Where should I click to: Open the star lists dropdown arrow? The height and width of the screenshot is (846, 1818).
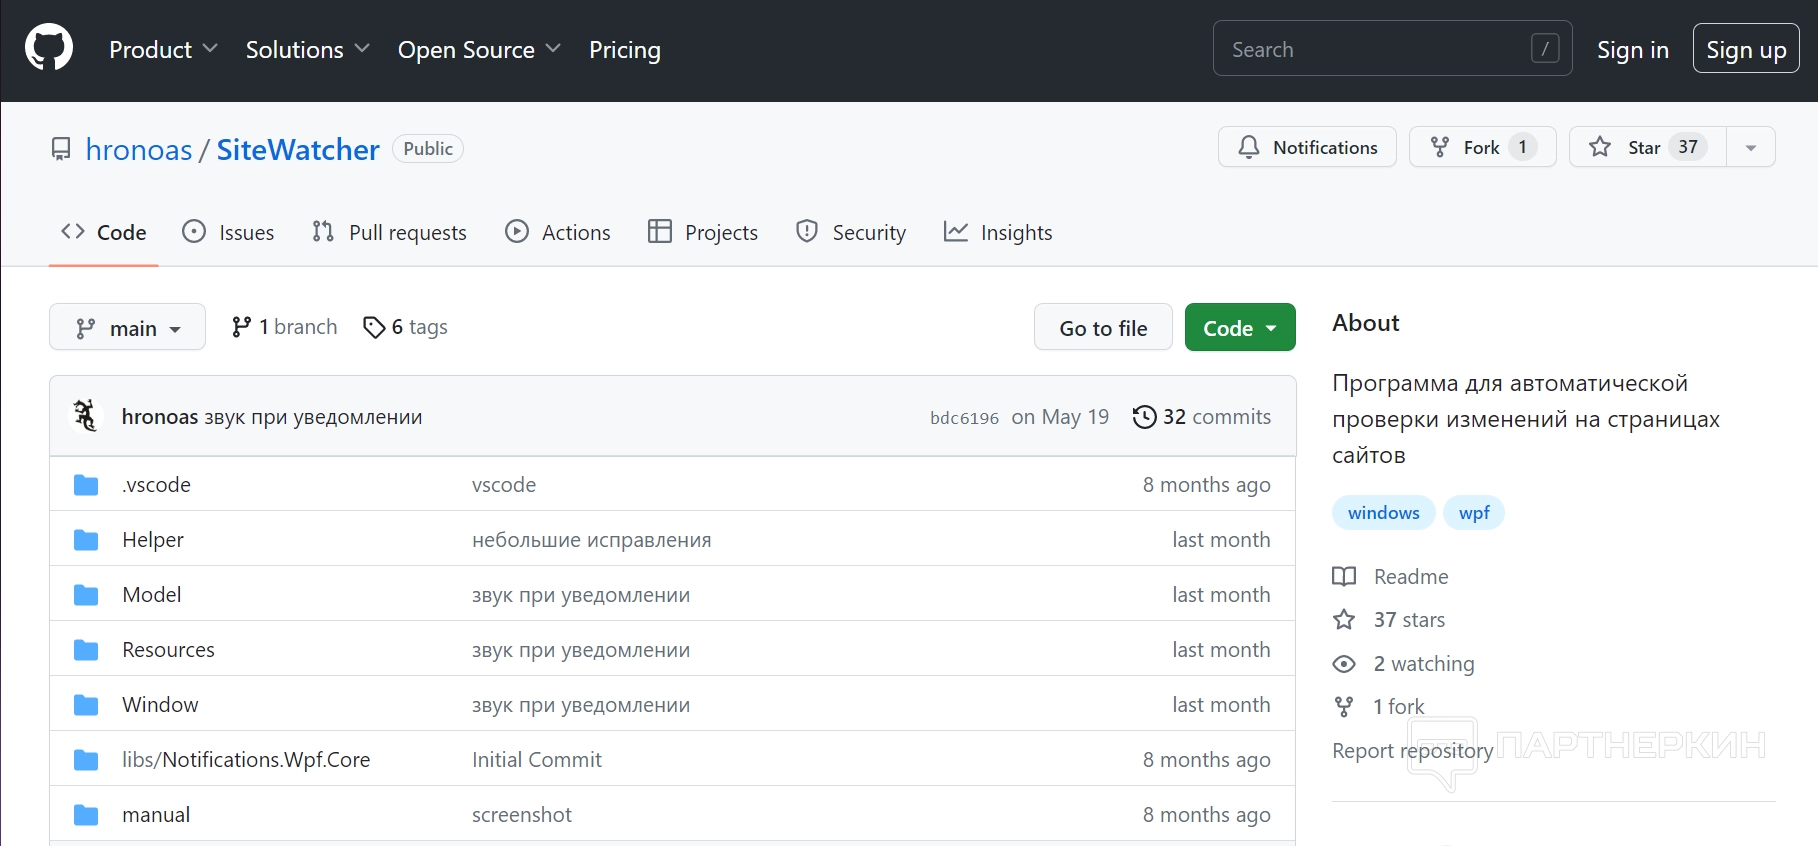coord(1750,148)
